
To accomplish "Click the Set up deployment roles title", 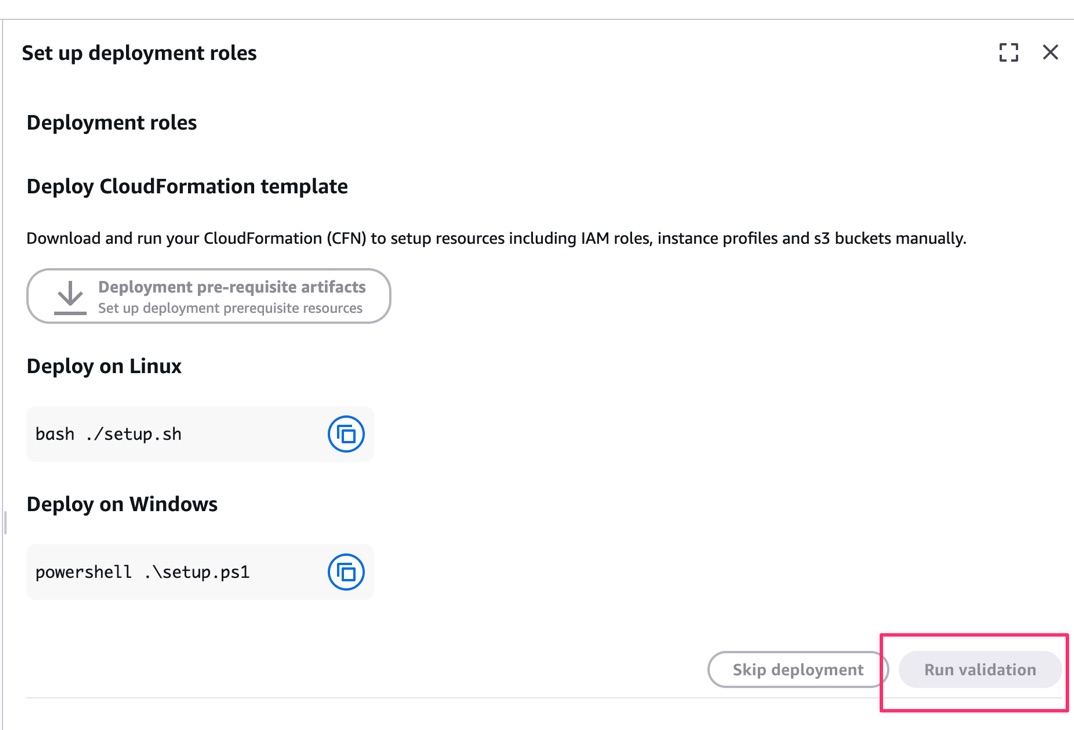I will click(139, 53).
